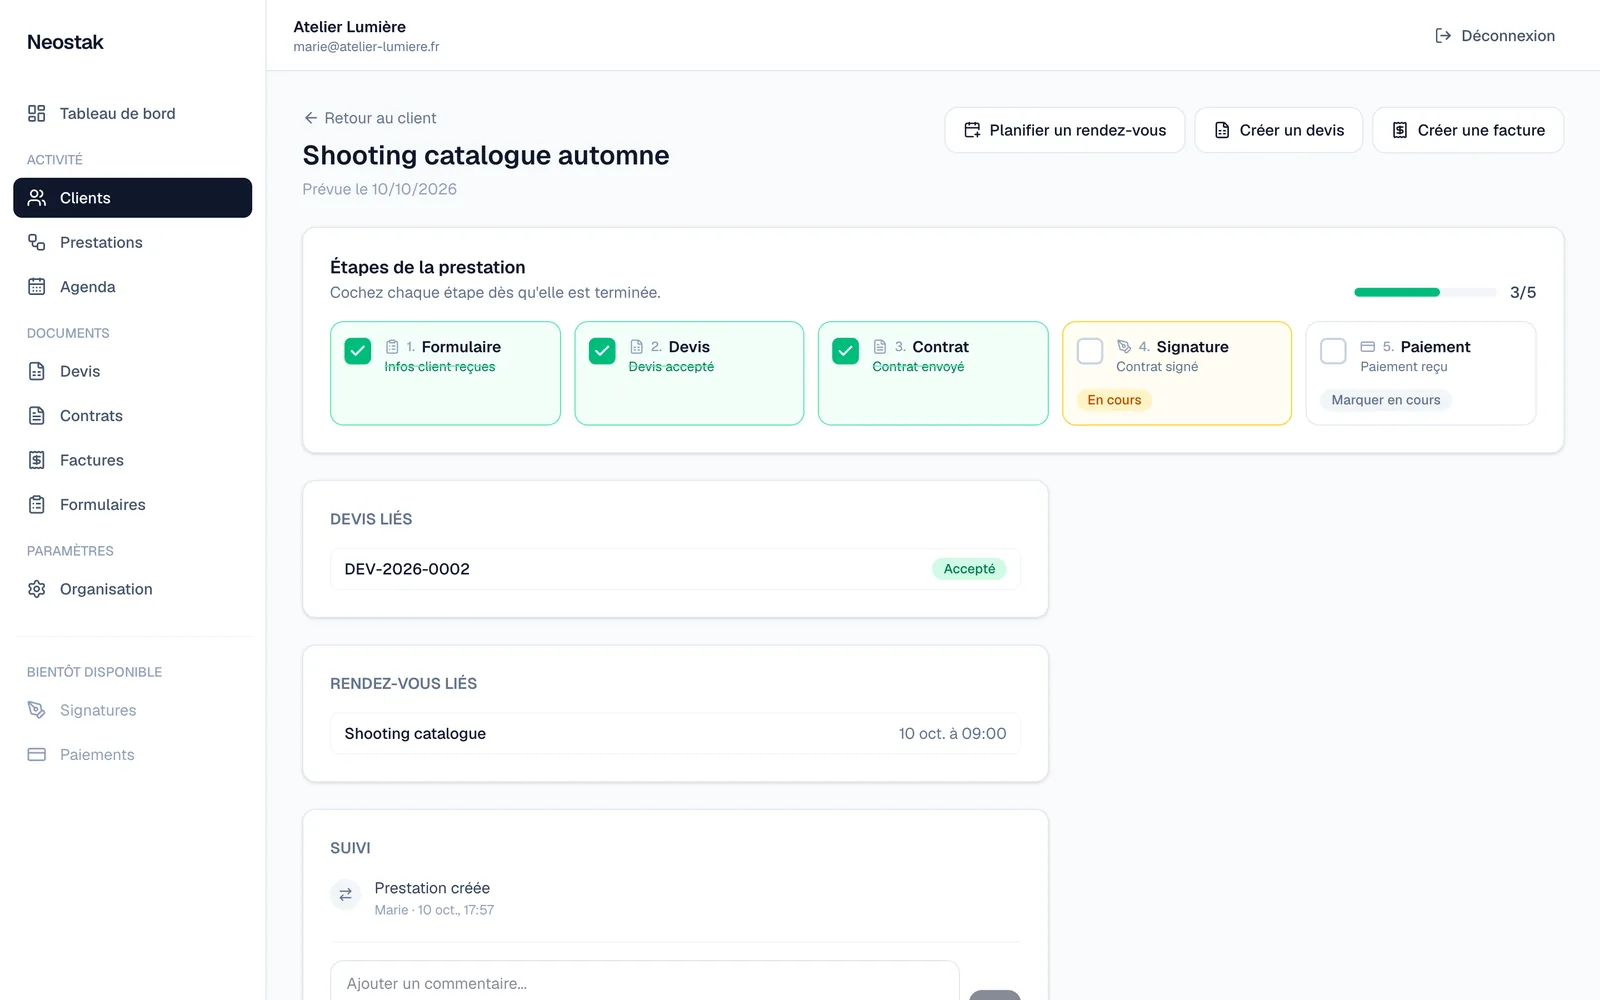The width and height of the screenshot is (1600, 1000).
Task: Open the Shooting catalogue appointment row
Action: tap(675, 733)
